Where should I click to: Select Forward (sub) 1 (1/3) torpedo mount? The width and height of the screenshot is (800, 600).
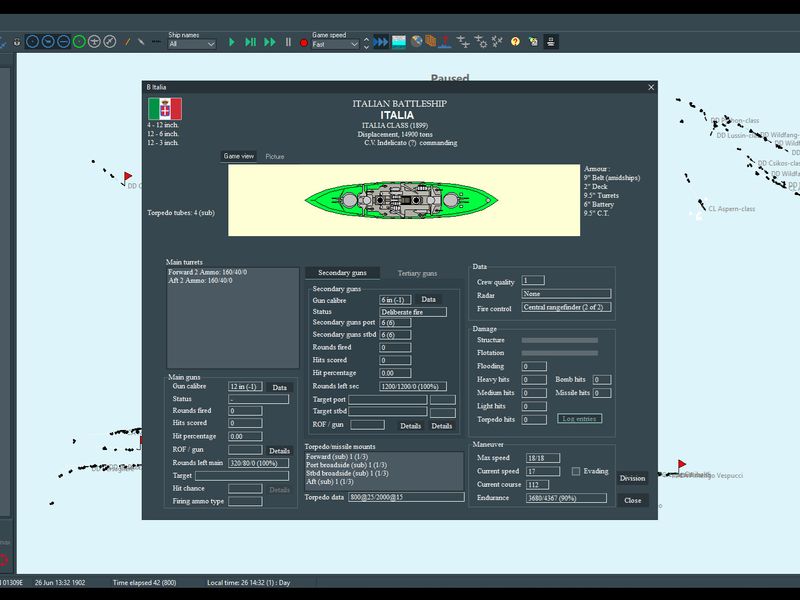click(x=384, y=457)
